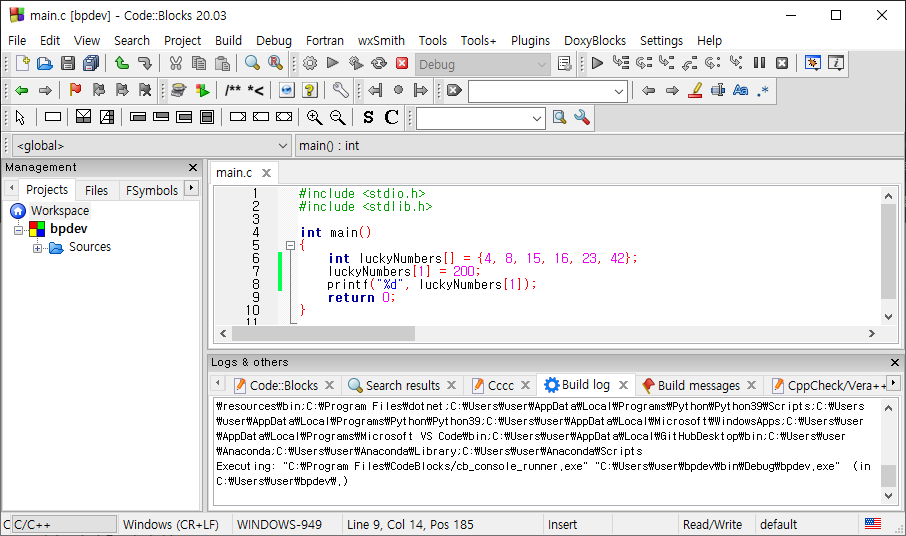
Task: Click the Rebuild icon
Action: (378, 63)
